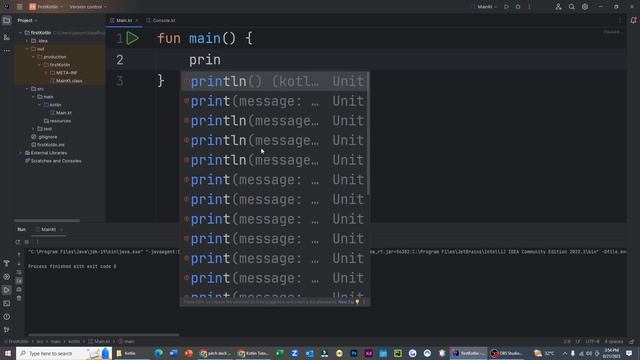
Task: Change the 4 spaces indent setting
Action: (613, 342)
